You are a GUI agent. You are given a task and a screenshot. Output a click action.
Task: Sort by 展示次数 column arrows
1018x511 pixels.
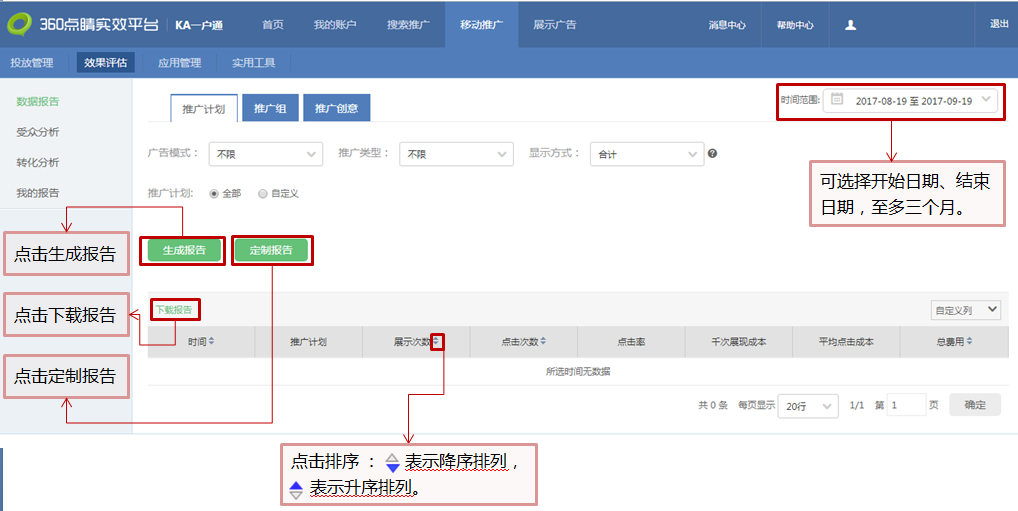(x=436, y=342)
